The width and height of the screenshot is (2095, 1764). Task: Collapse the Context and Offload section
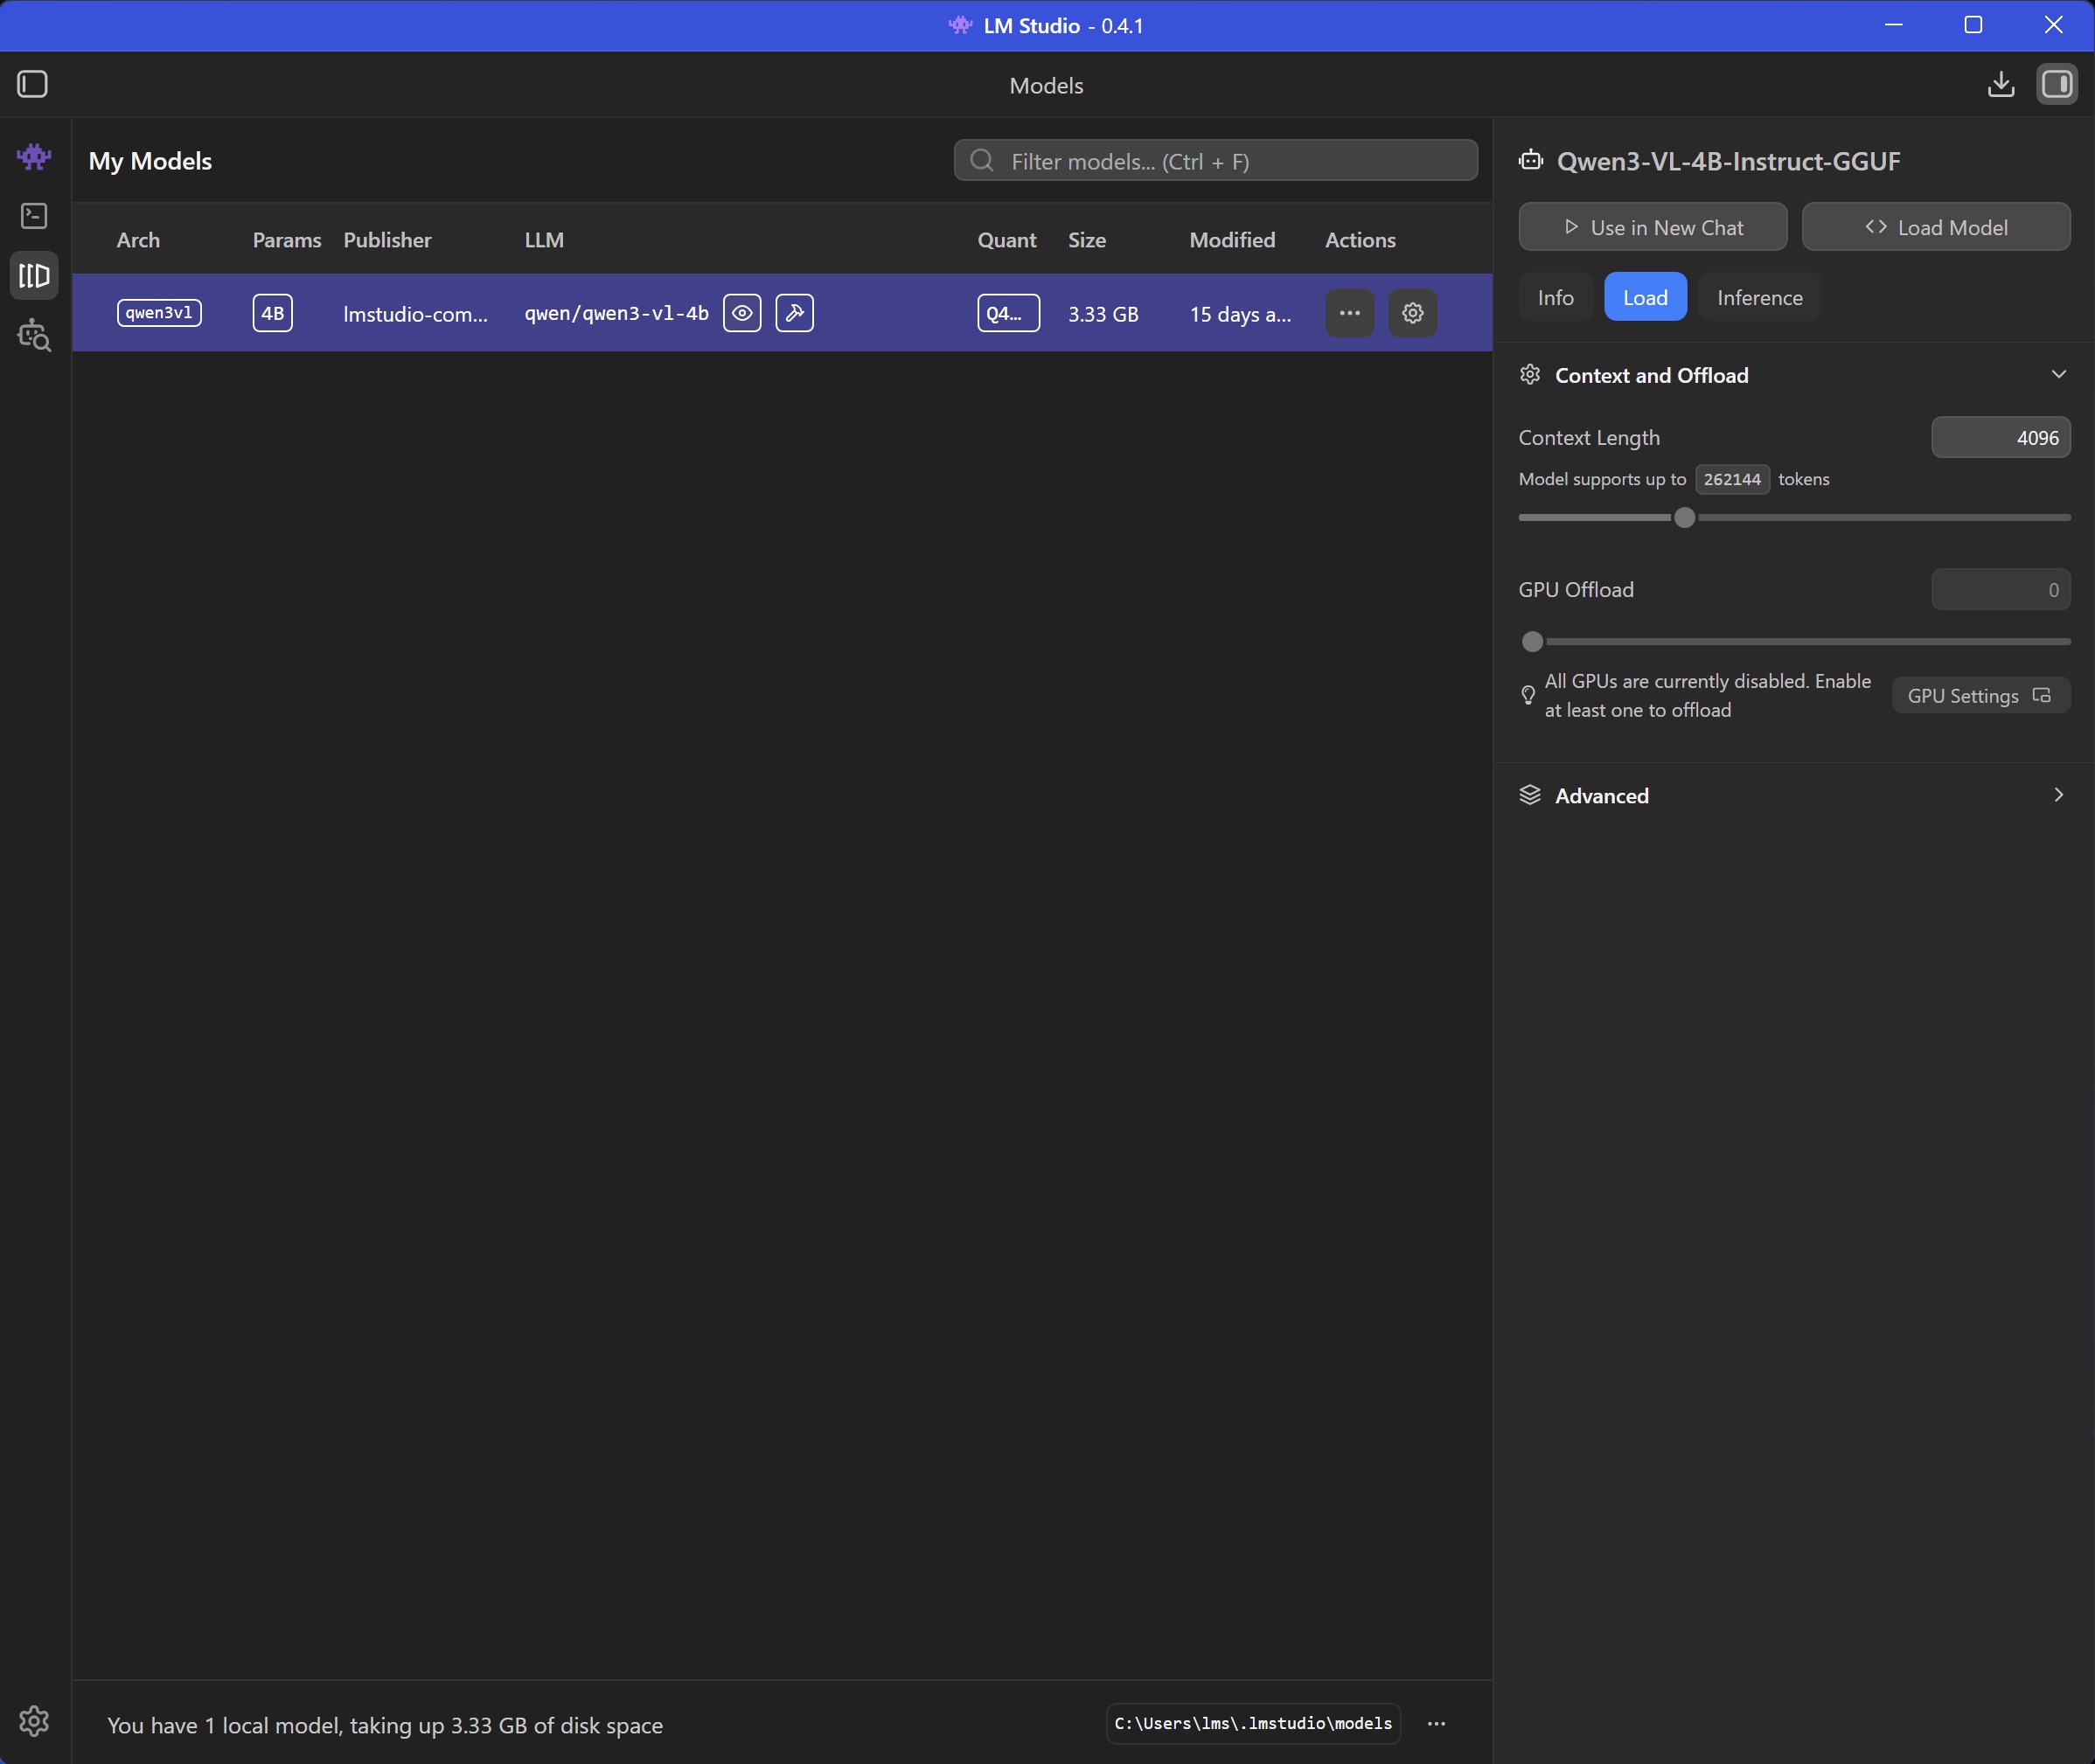point(2057,375)
